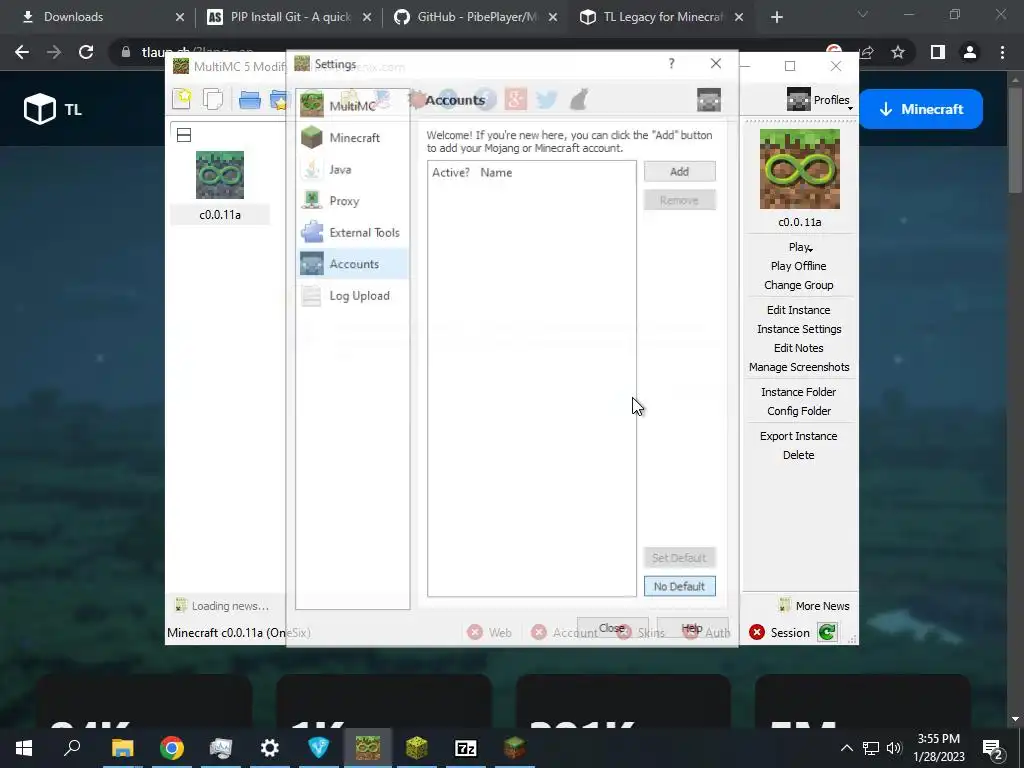Open the notification center icon
The height and width of the screenshot is (768, 1024).
(x=993, y=749)
